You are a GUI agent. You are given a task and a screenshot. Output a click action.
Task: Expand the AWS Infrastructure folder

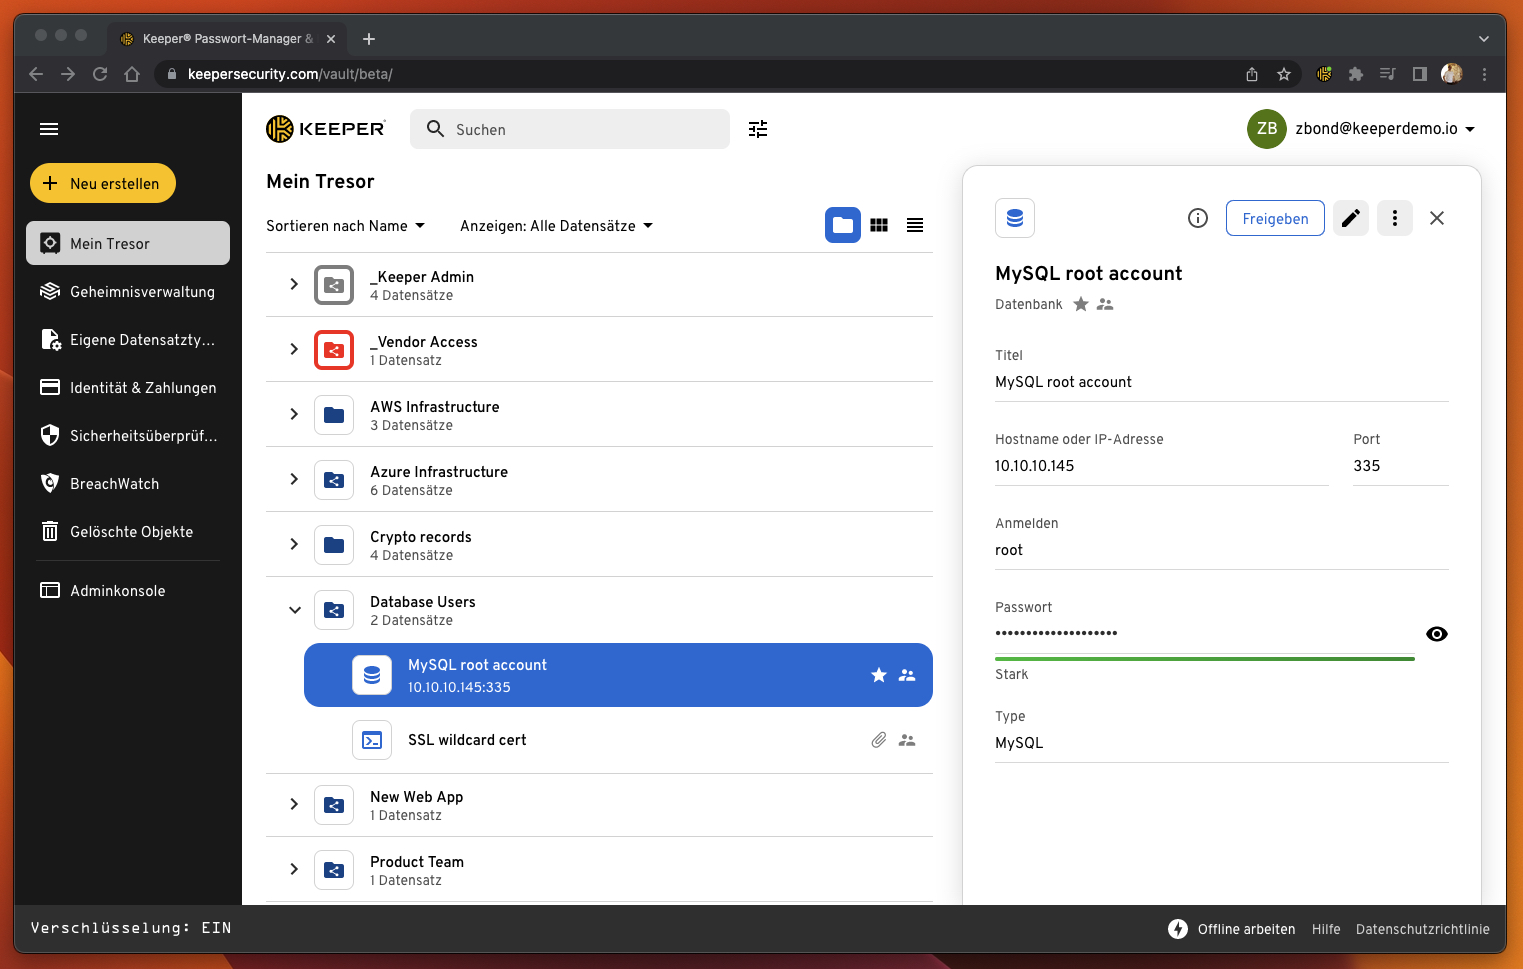click(294, 414)
